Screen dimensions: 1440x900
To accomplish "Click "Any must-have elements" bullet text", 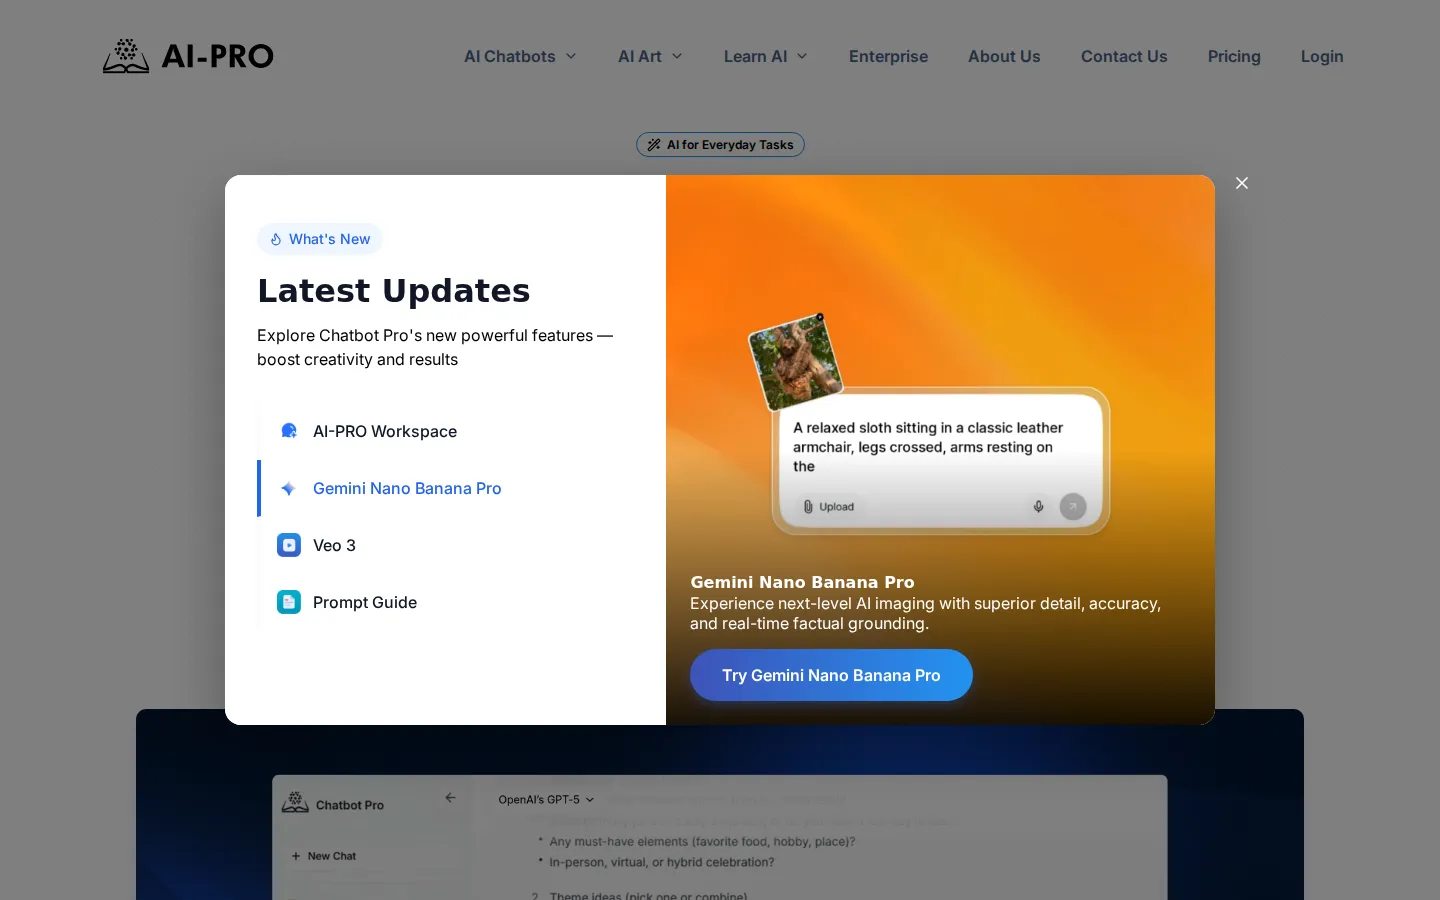I will pyautogui.click(x=702, y=842).
